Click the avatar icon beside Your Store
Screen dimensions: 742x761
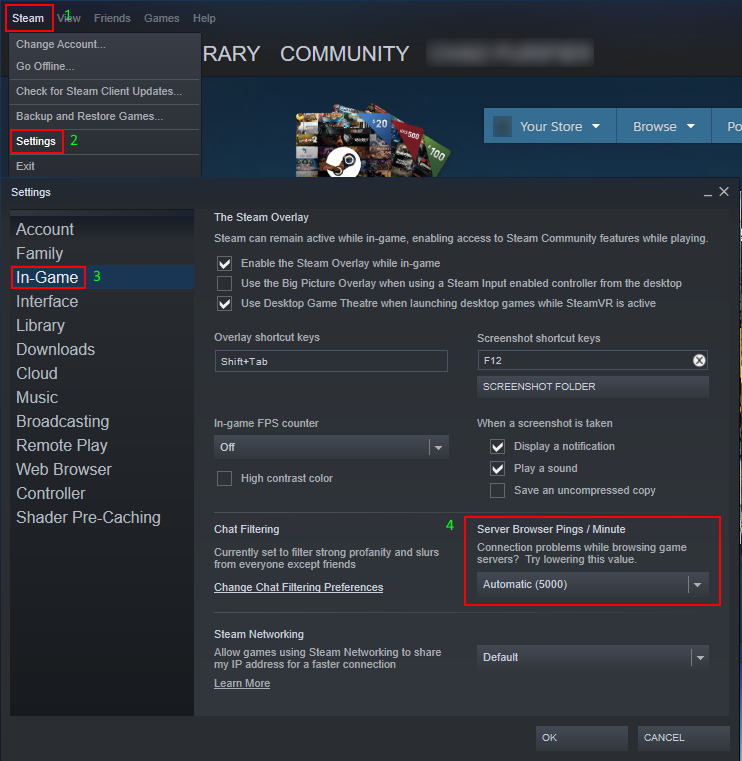502,126
